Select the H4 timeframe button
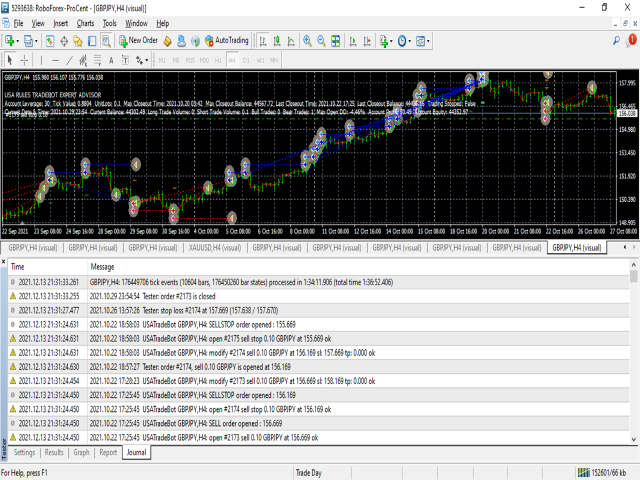This screenshot has width=640, height=480. point(232,60)
